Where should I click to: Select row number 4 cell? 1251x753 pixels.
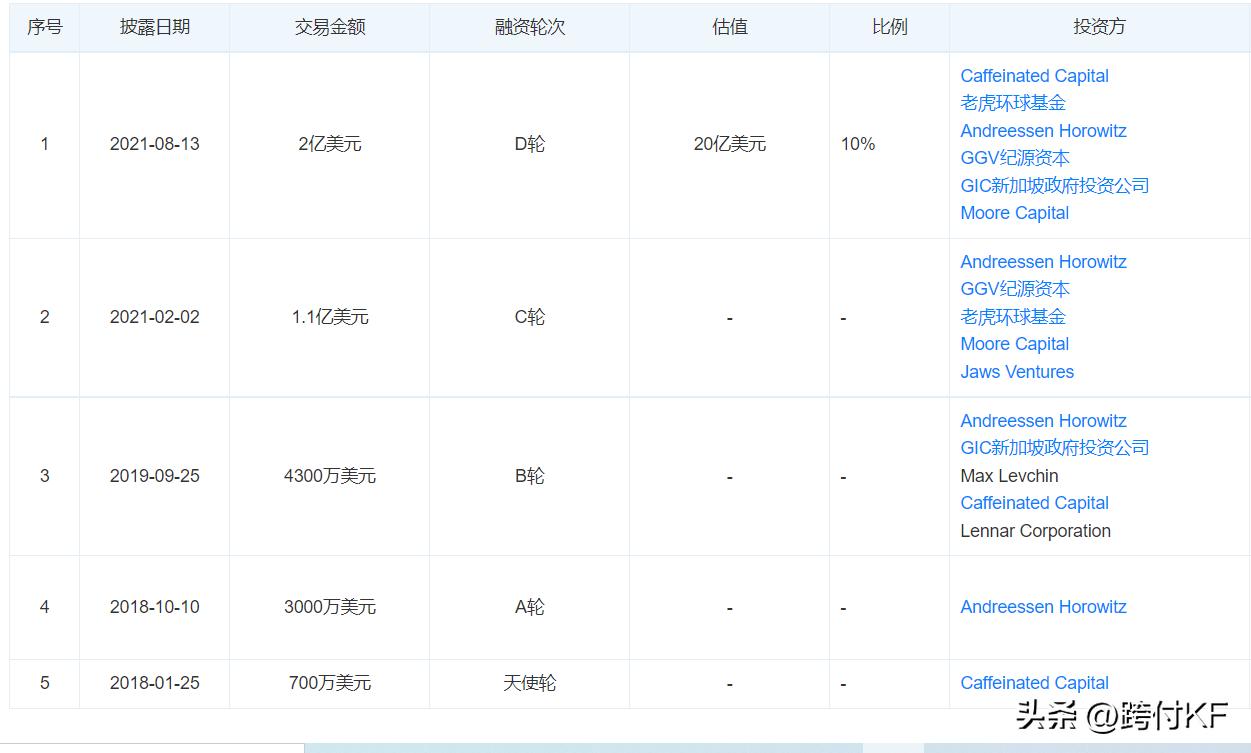(x=44, y=607)
